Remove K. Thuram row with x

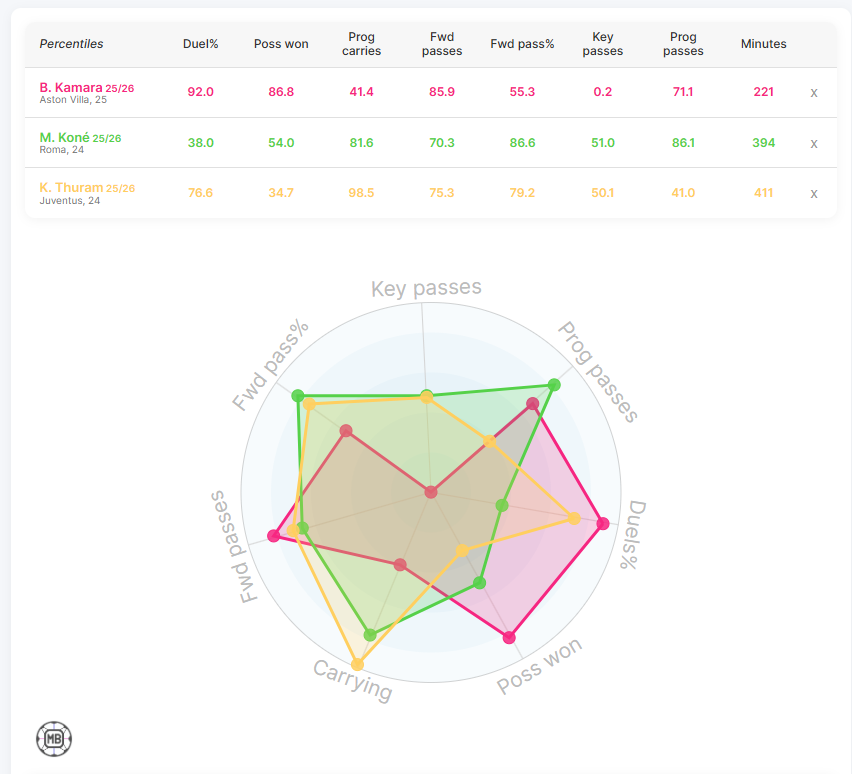[814, 193]
